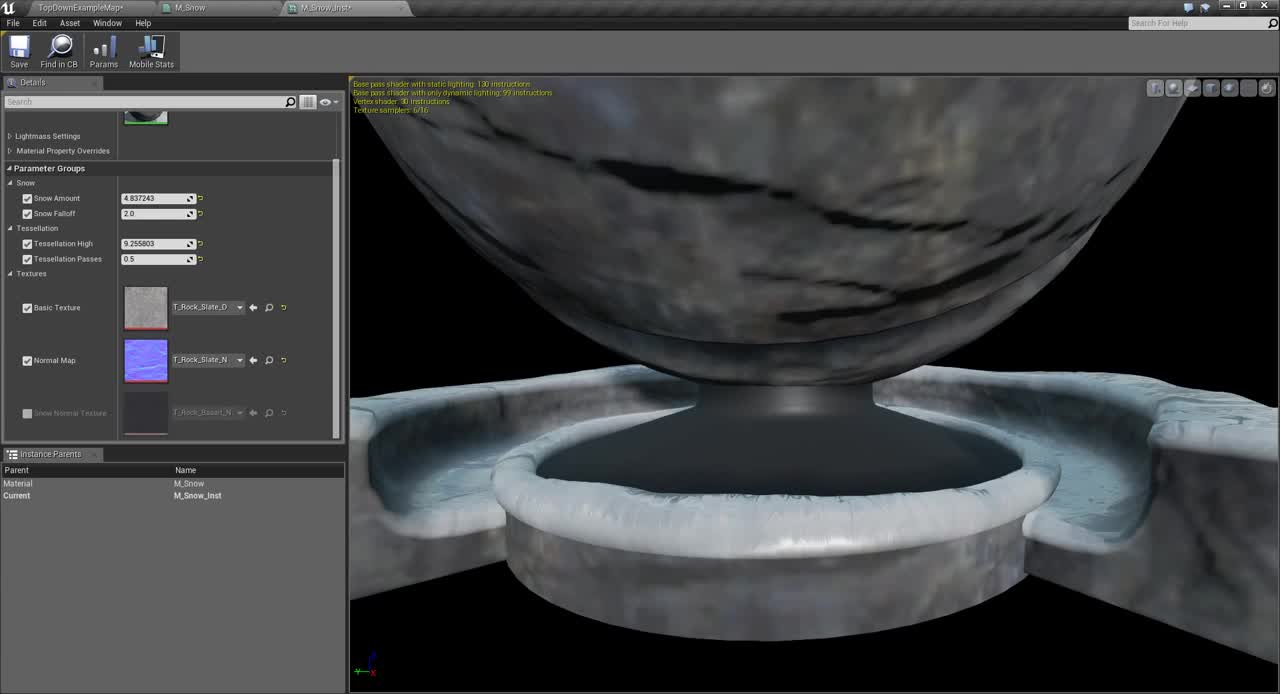Image resolution: width=1280 pixels, height=694 pixels.
Task: Switch to the M_Snow tab
Action: click(x=190, y=8)
